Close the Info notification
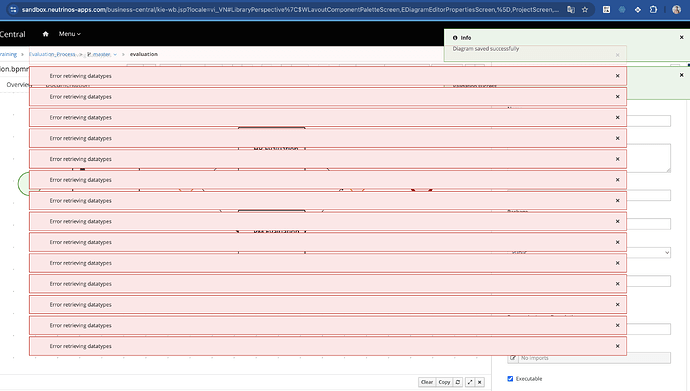The image size is (690, 391). click(681, 37)
